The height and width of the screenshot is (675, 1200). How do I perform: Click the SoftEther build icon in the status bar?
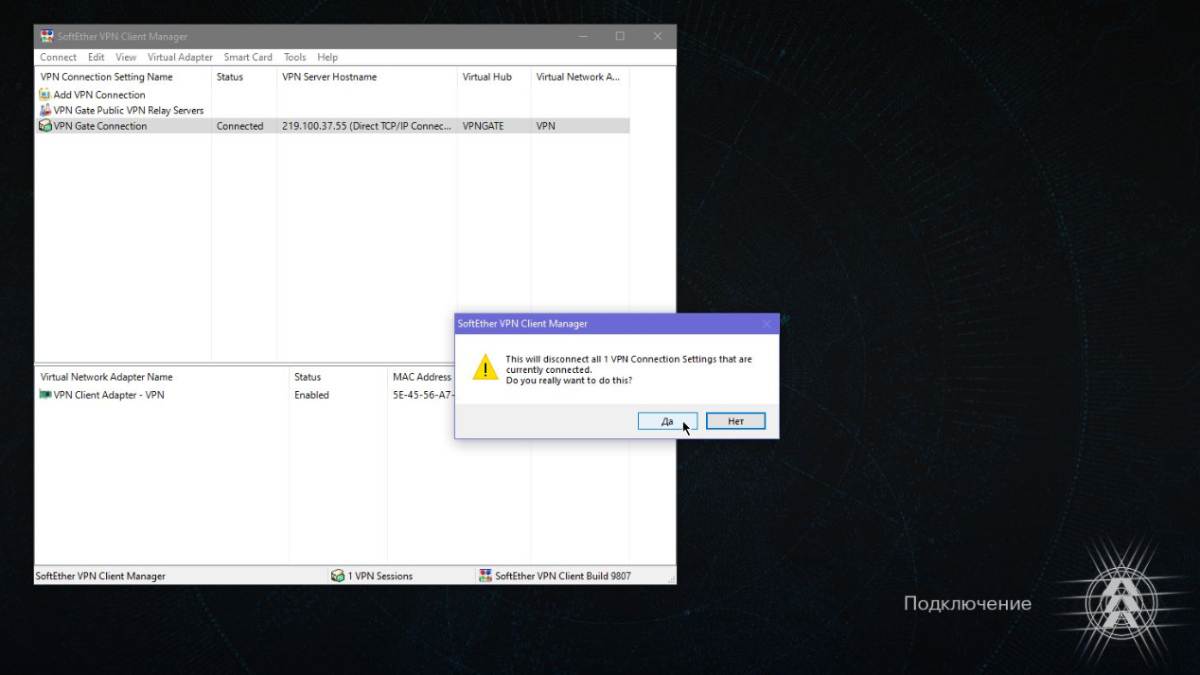[485, 576]
